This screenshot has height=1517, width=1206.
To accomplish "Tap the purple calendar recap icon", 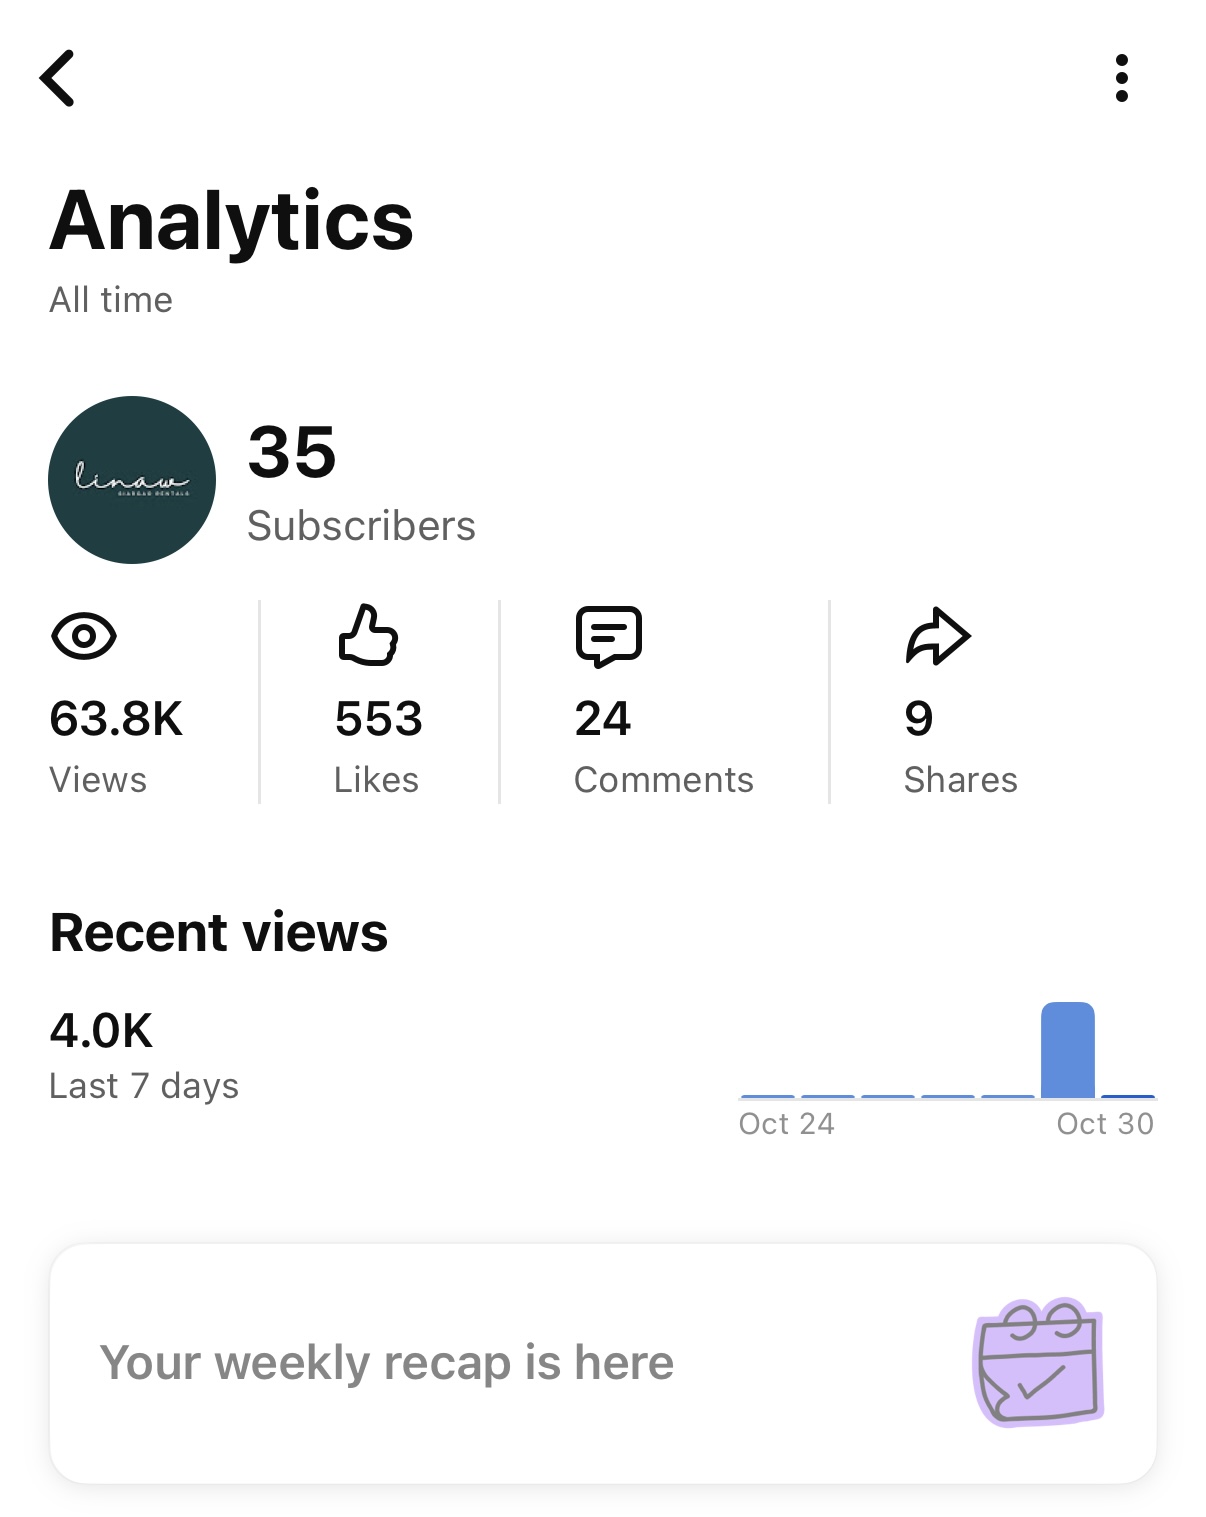I will pyautogui.click(x=1038, y=1362).
